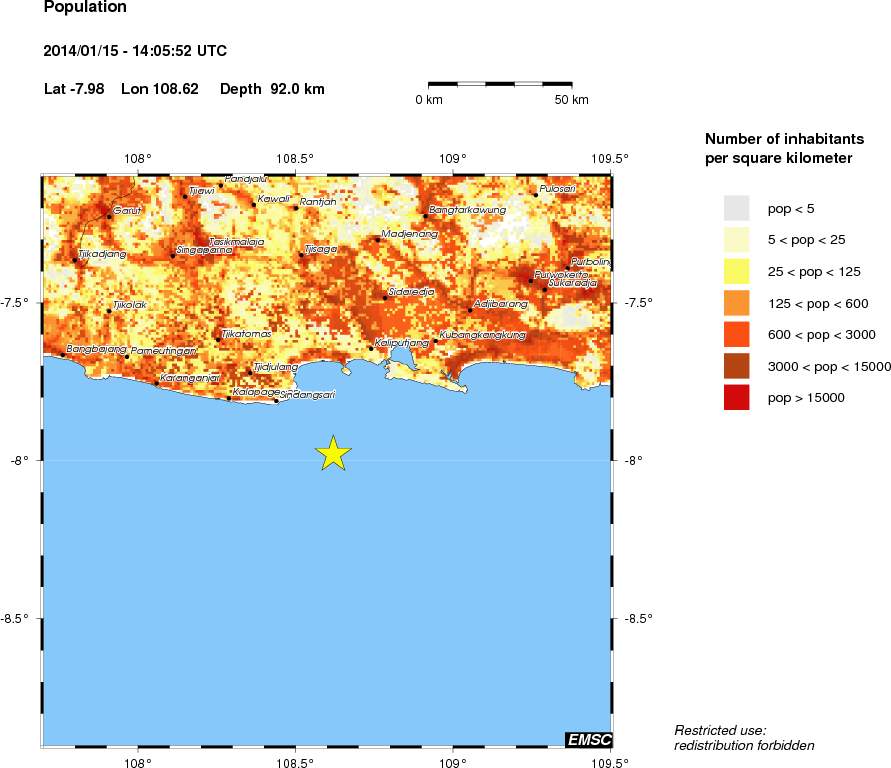Click the yellow earthquake epicenter star

pos(334,453)
